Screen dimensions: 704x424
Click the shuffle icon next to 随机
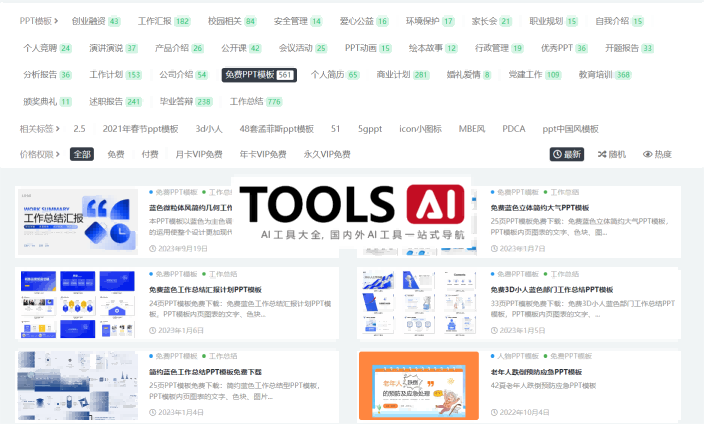[x=603, y=154]
